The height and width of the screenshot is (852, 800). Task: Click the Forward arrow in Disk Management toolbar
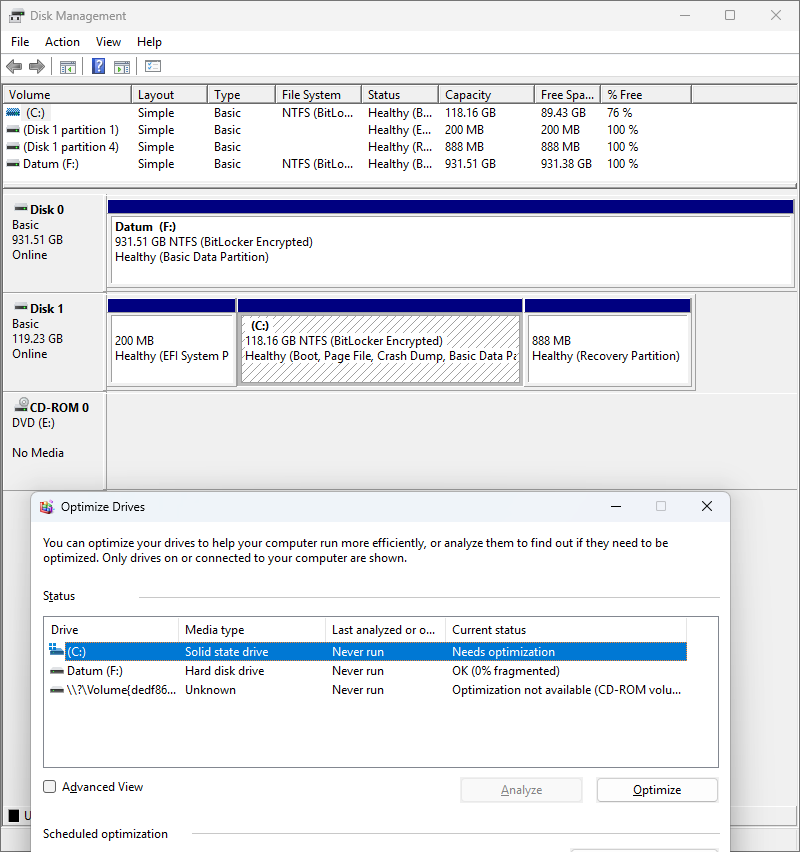point(36,67)
